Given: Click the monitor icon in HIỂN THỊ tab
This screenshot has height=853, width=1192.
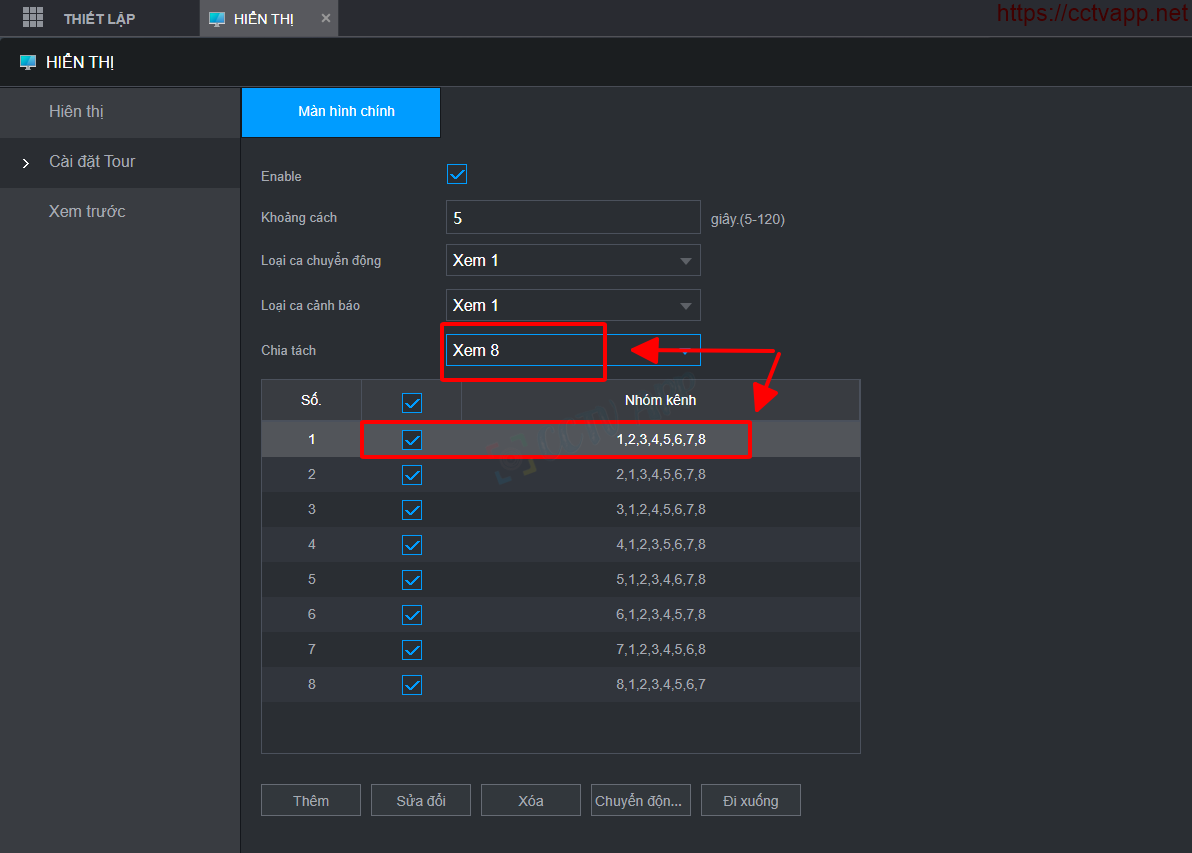Looking at the screenshot, I should point(217,19).
